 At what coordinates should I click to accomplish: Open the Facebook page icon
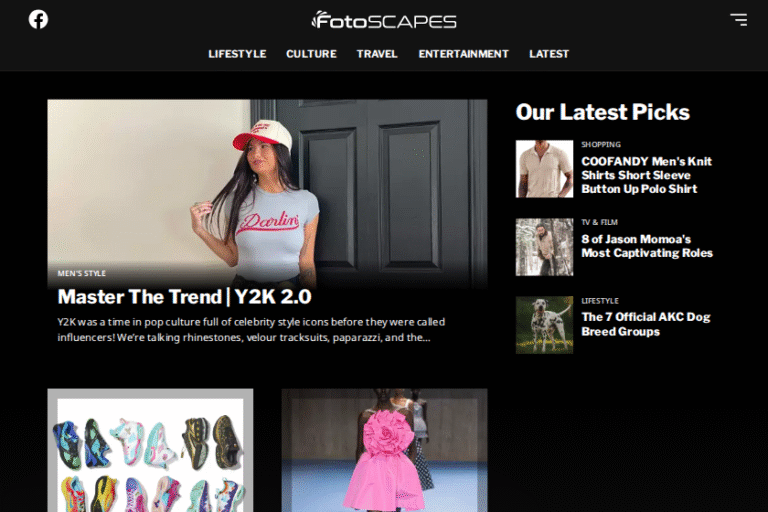click(38, 19)
